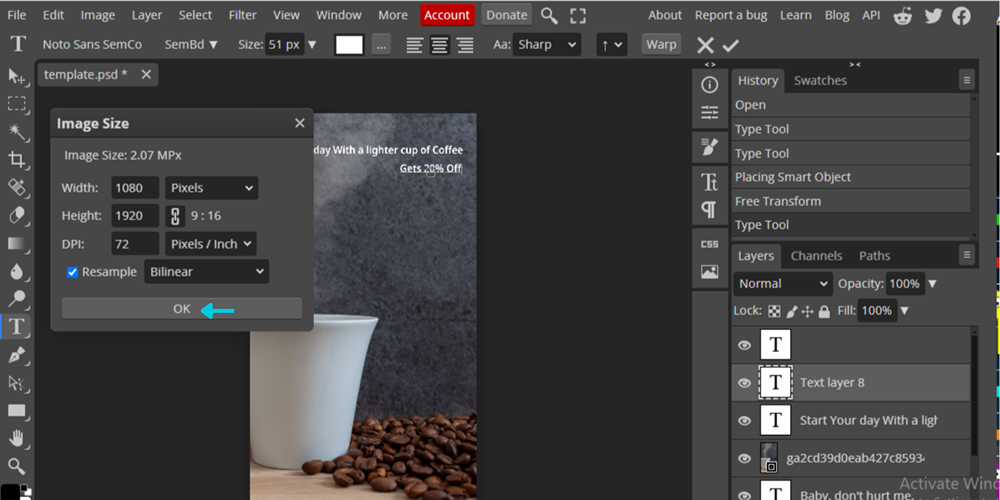1000x500 pixels.
Task: Expand the Bilinear resample method dropdown
Action: 206,272
